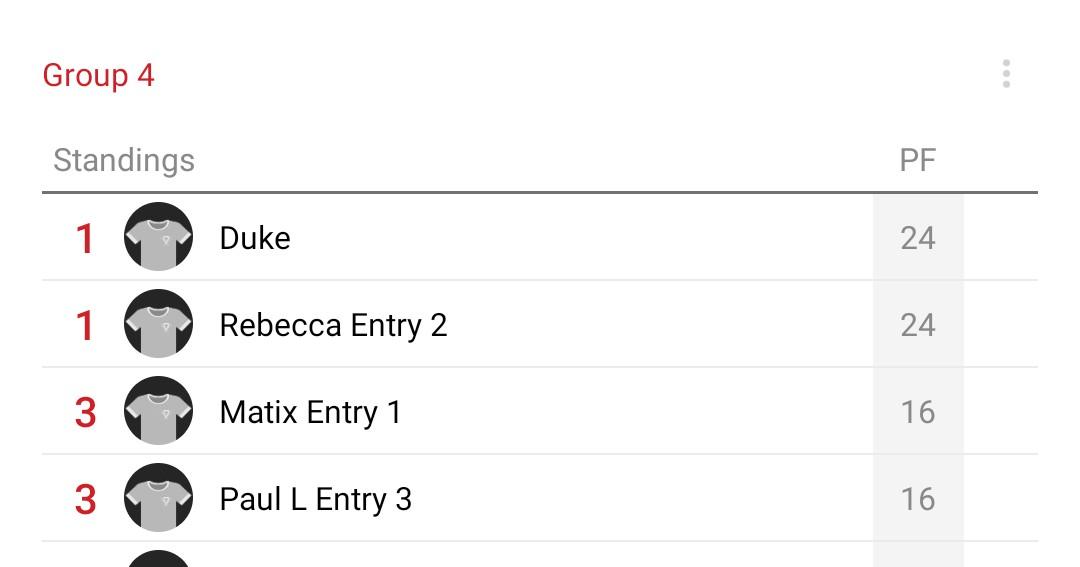Open the Matix Entry 1 entry
The image size is (1080, 567).
point(310,412)
